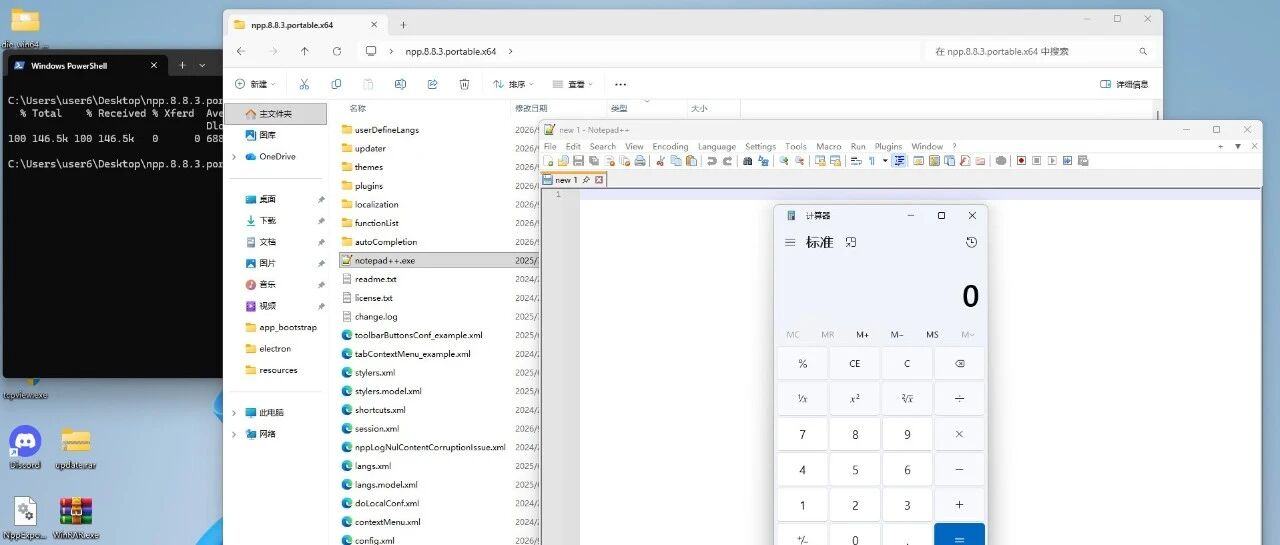Click the Explorer Cut scissors icon
The height and width of the screenshot is (545, 1280).
coord(304,85)
